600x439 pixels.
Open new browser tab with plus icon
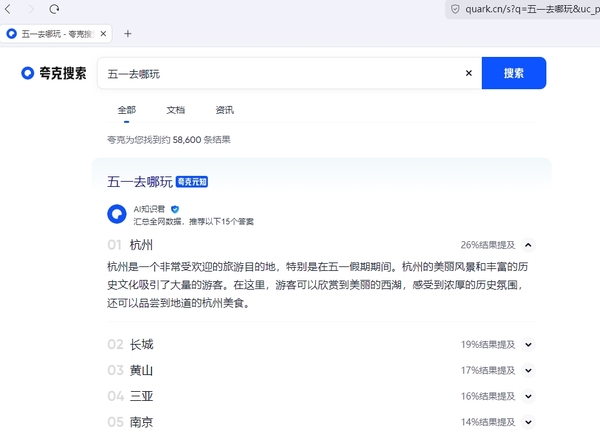click(127, 33)
